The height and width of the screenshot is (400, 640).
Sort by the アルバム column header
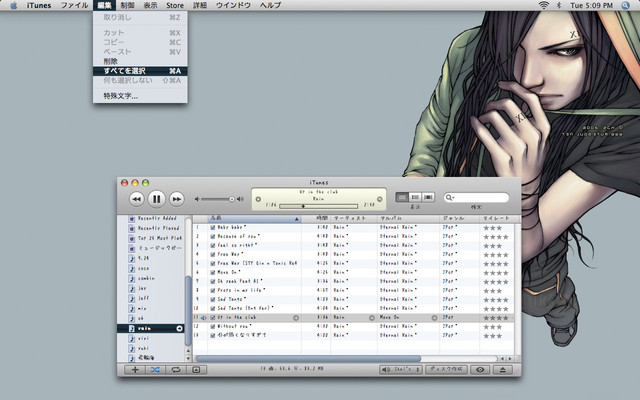[409, 219]
